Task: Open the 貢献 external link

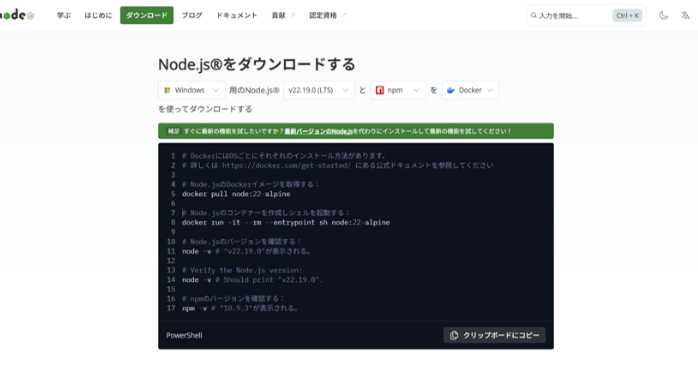Action: [283, 16]
